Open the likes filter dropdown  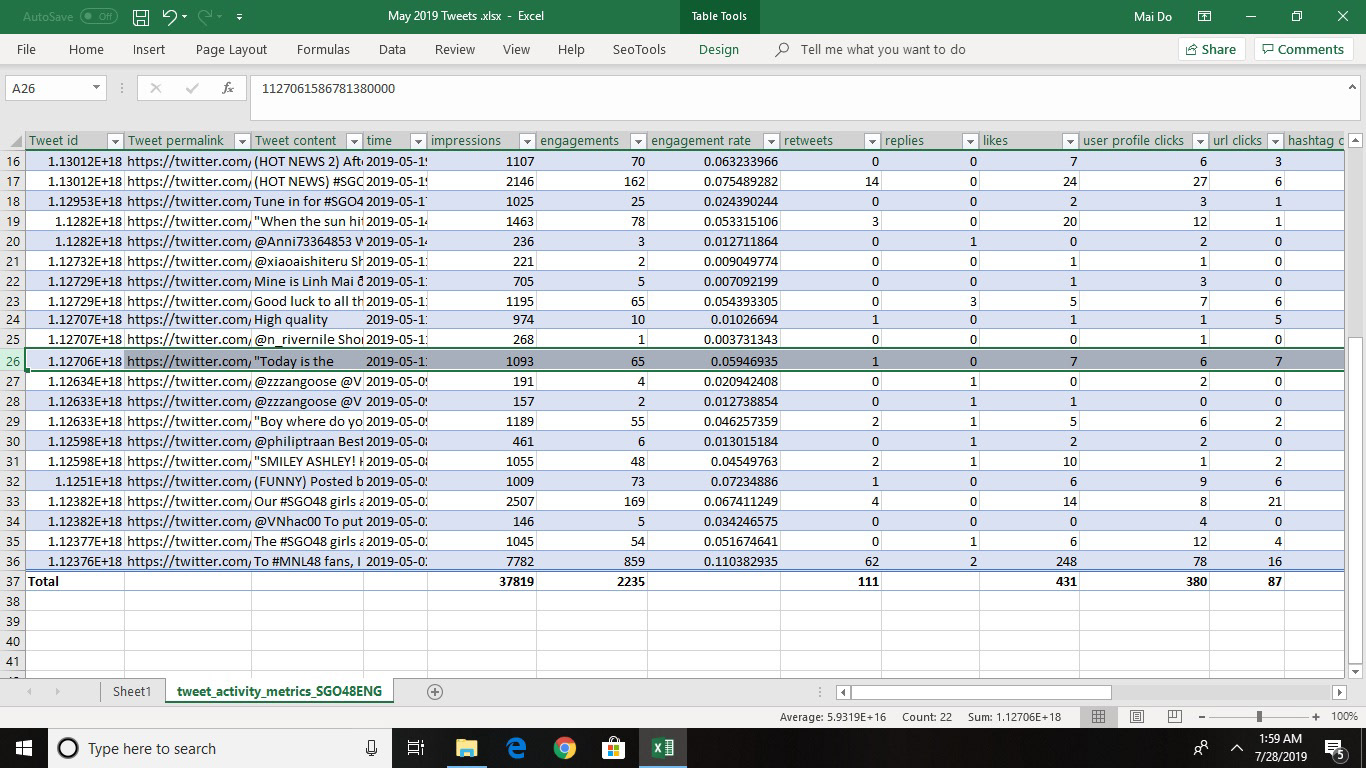[x=1070, y=141]
